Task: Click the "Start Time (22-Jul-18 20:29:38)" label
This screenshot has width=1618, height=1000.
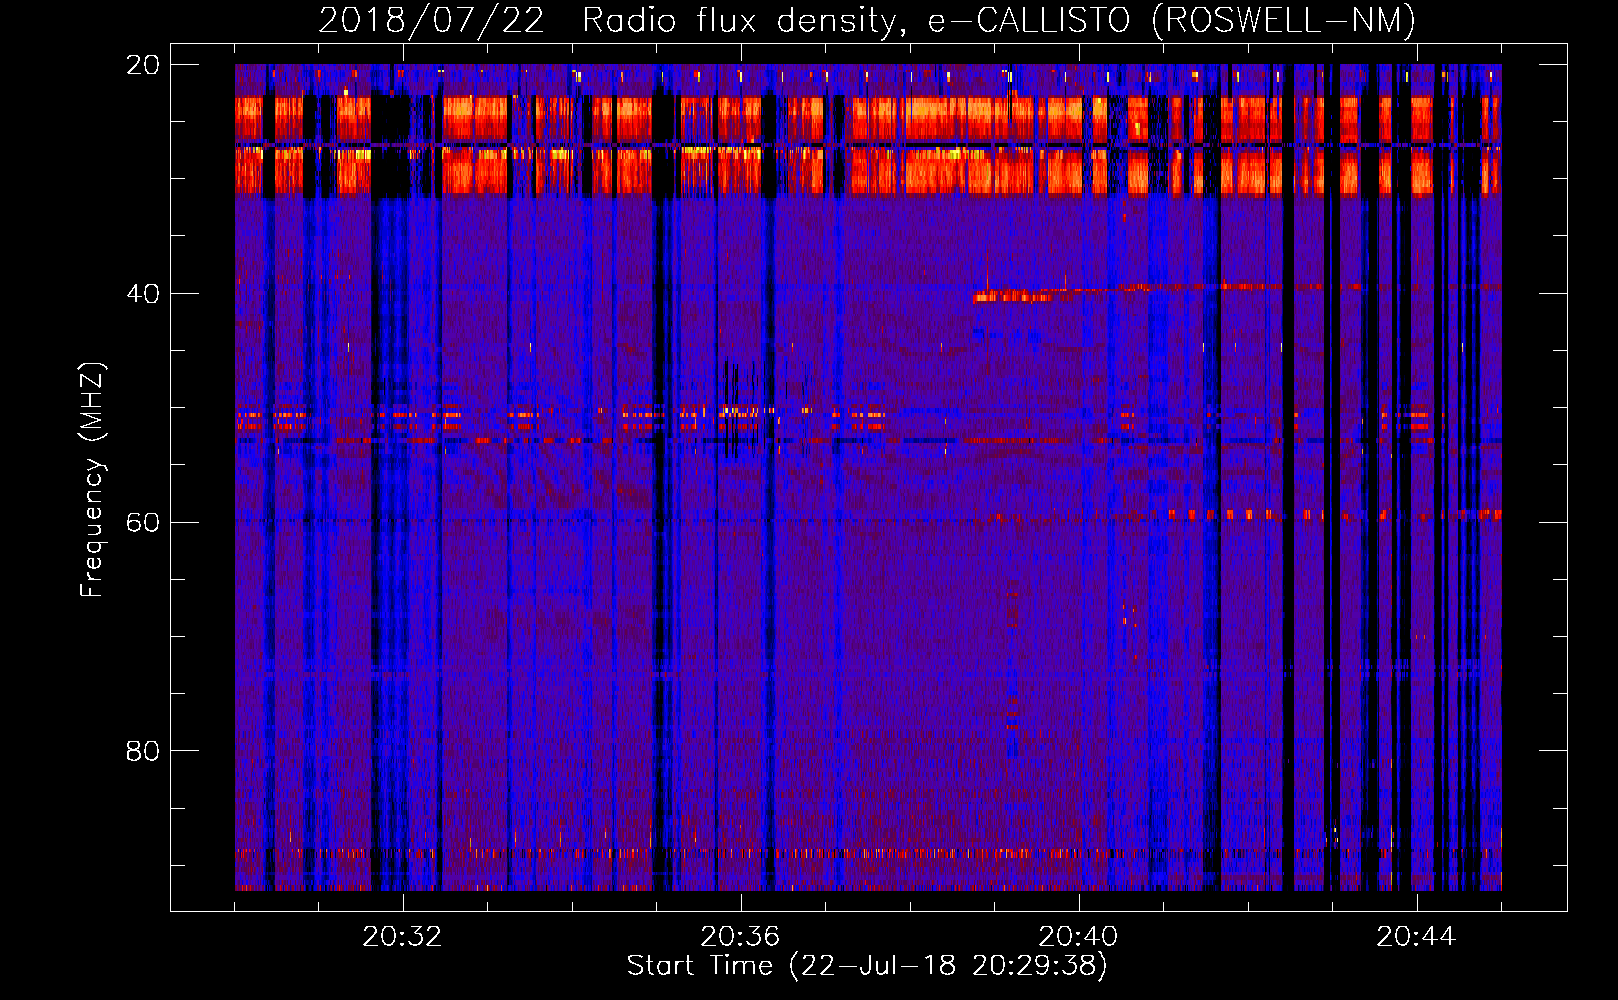Action: click(x=867, y=966)
